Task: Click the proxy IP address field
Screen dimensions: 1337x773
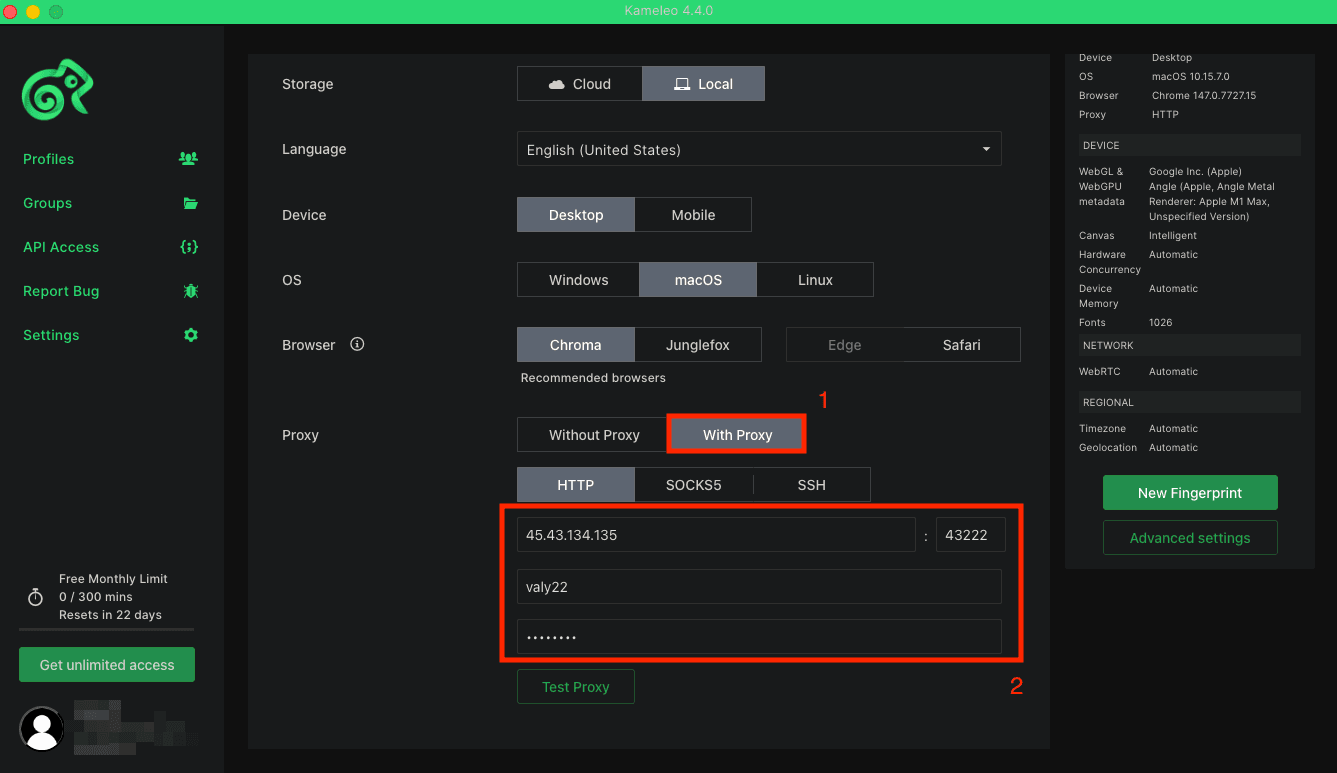Action: click(x=716, y=534)
